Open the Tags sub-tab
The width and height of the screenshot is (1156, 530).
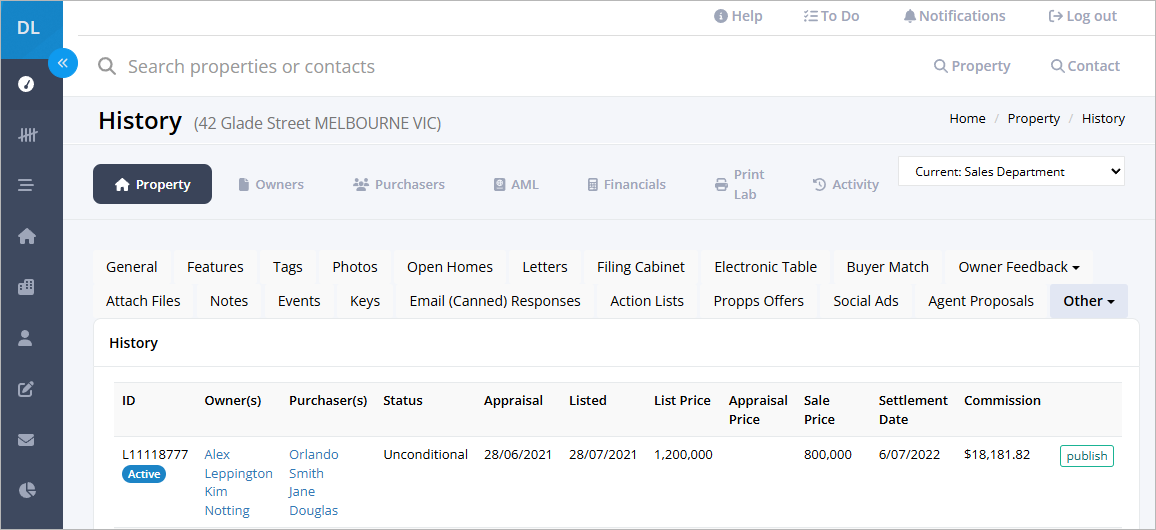pos(288,267)
